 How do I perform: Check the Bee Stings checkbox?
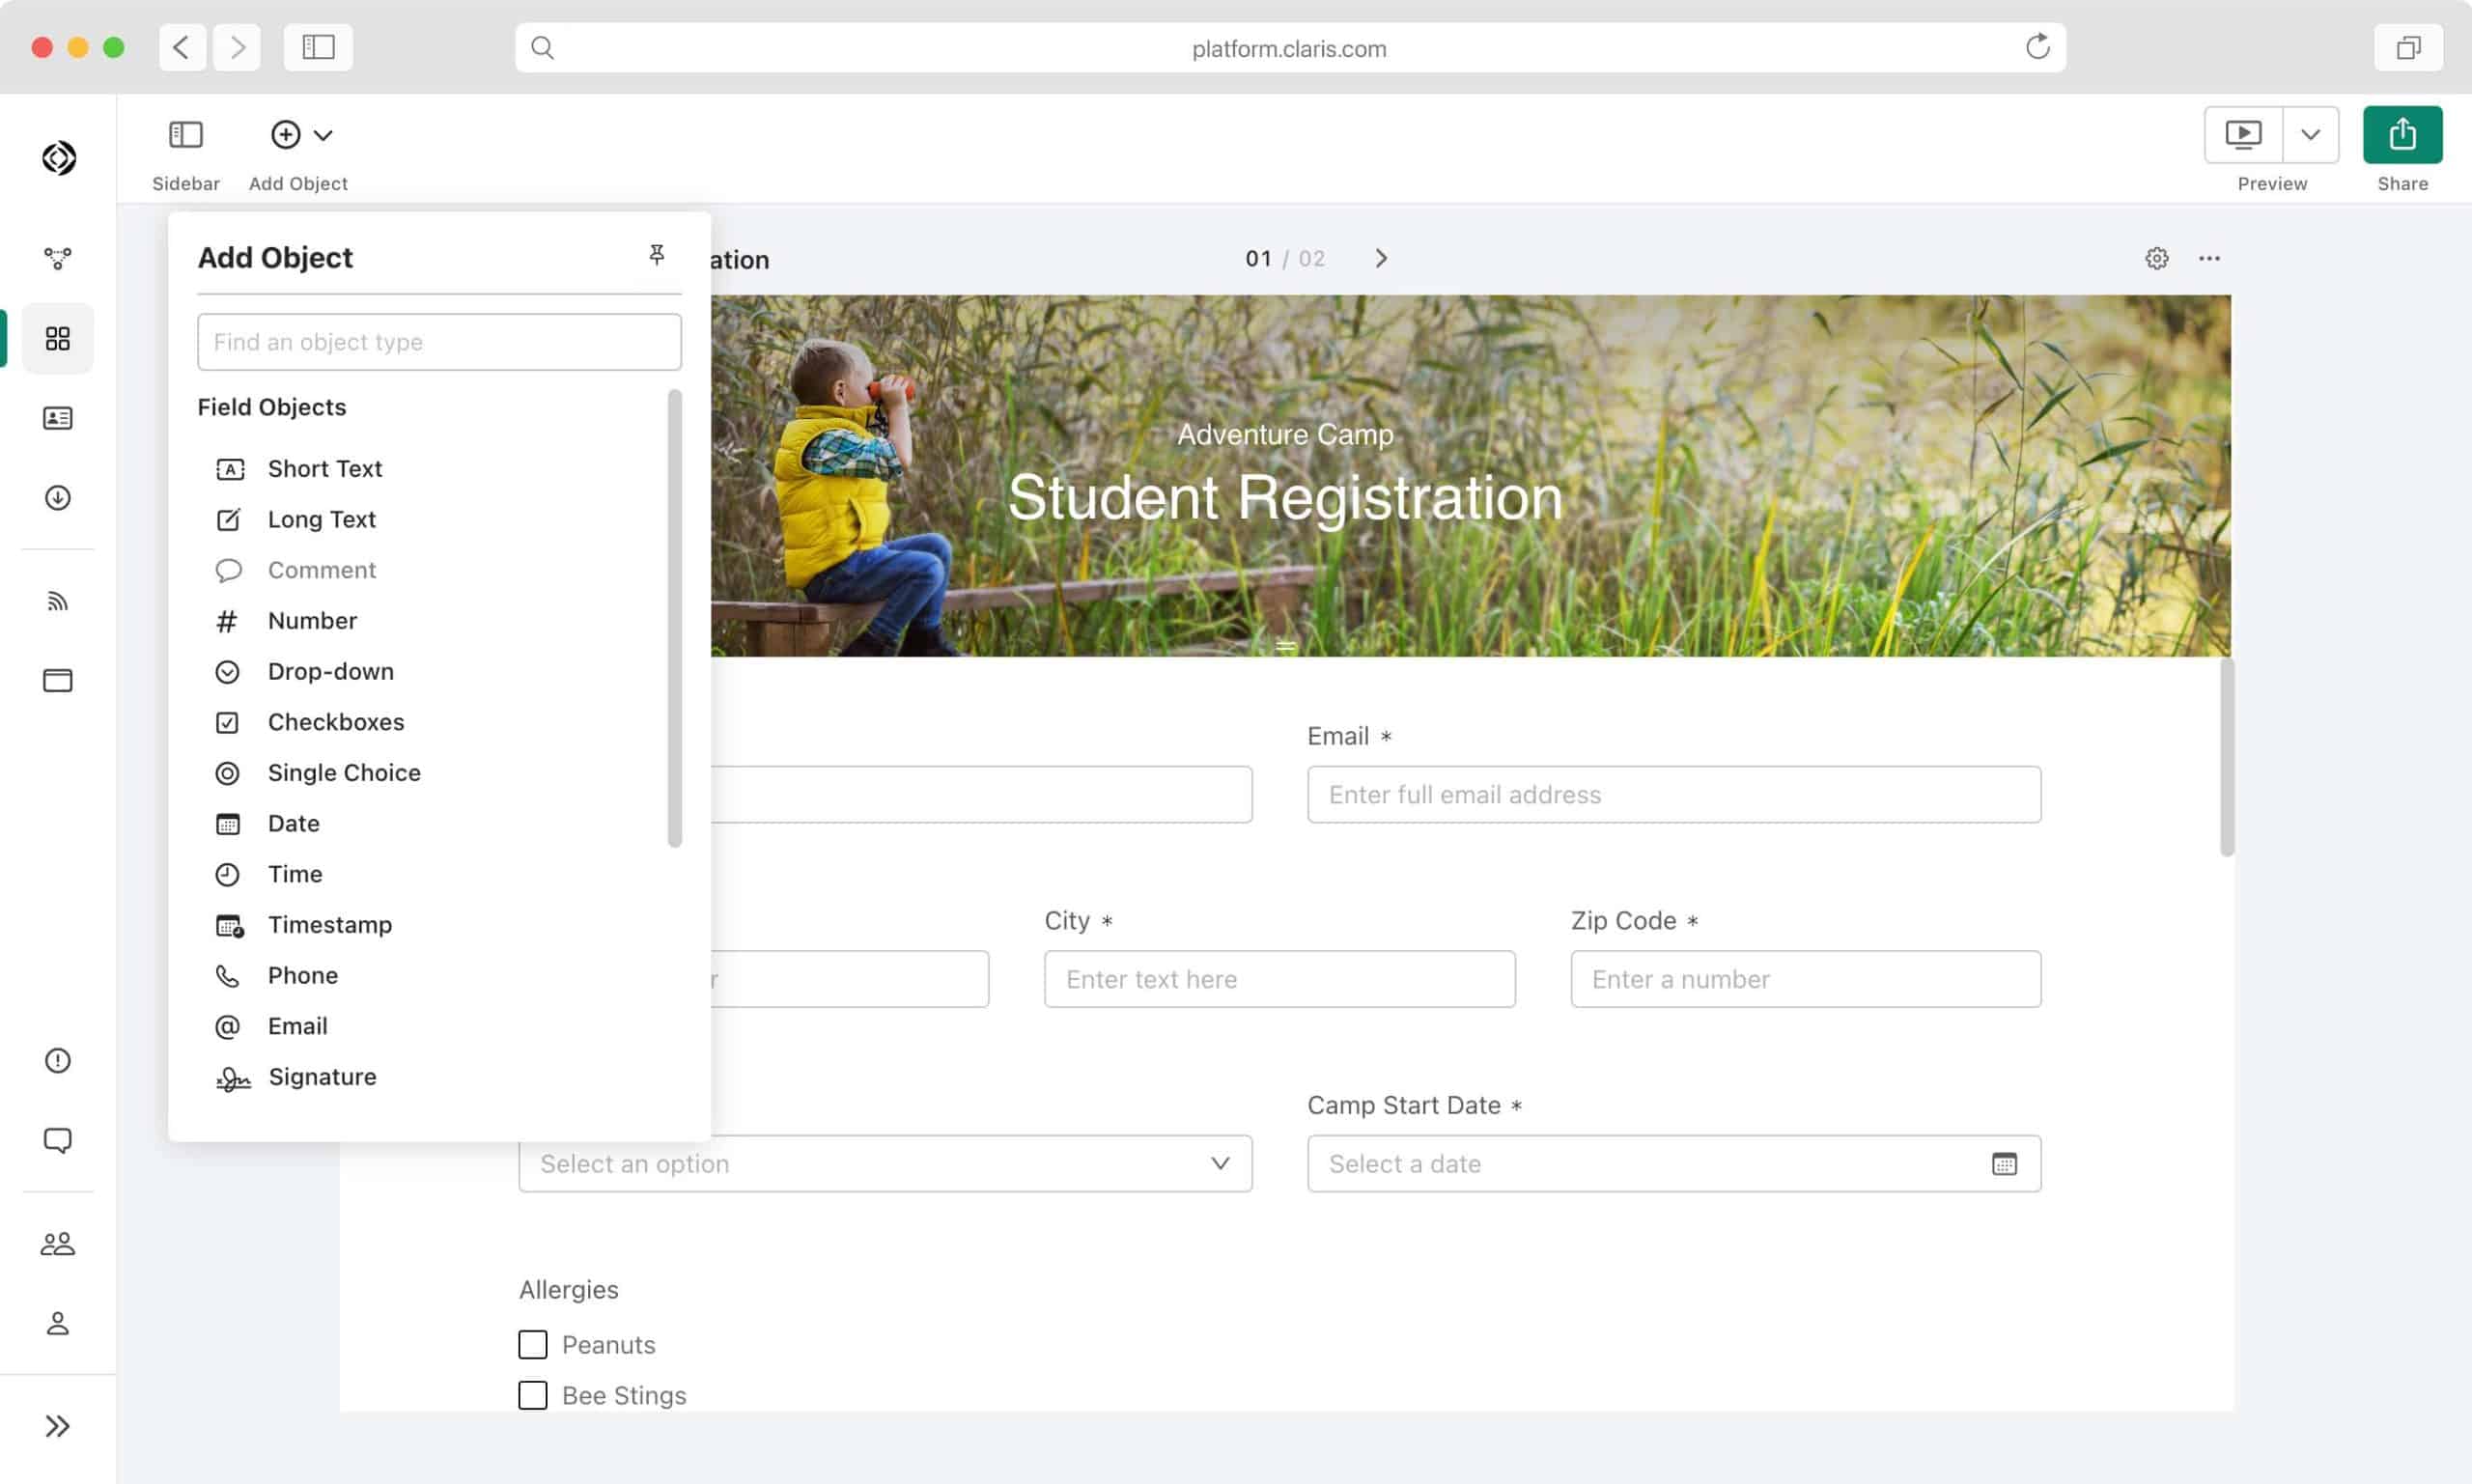point(533,1395)
